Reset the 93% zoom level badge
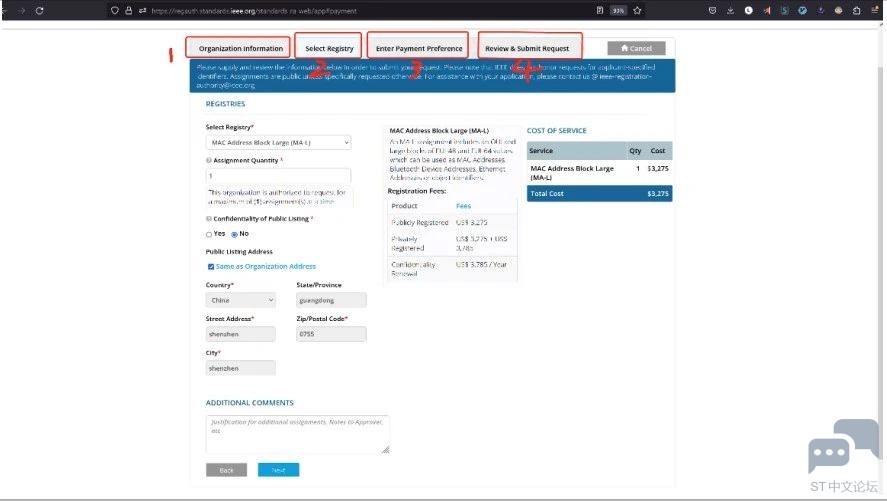This screenshot has height=502, width=887. pyautogui.click(x=618, y=10)
